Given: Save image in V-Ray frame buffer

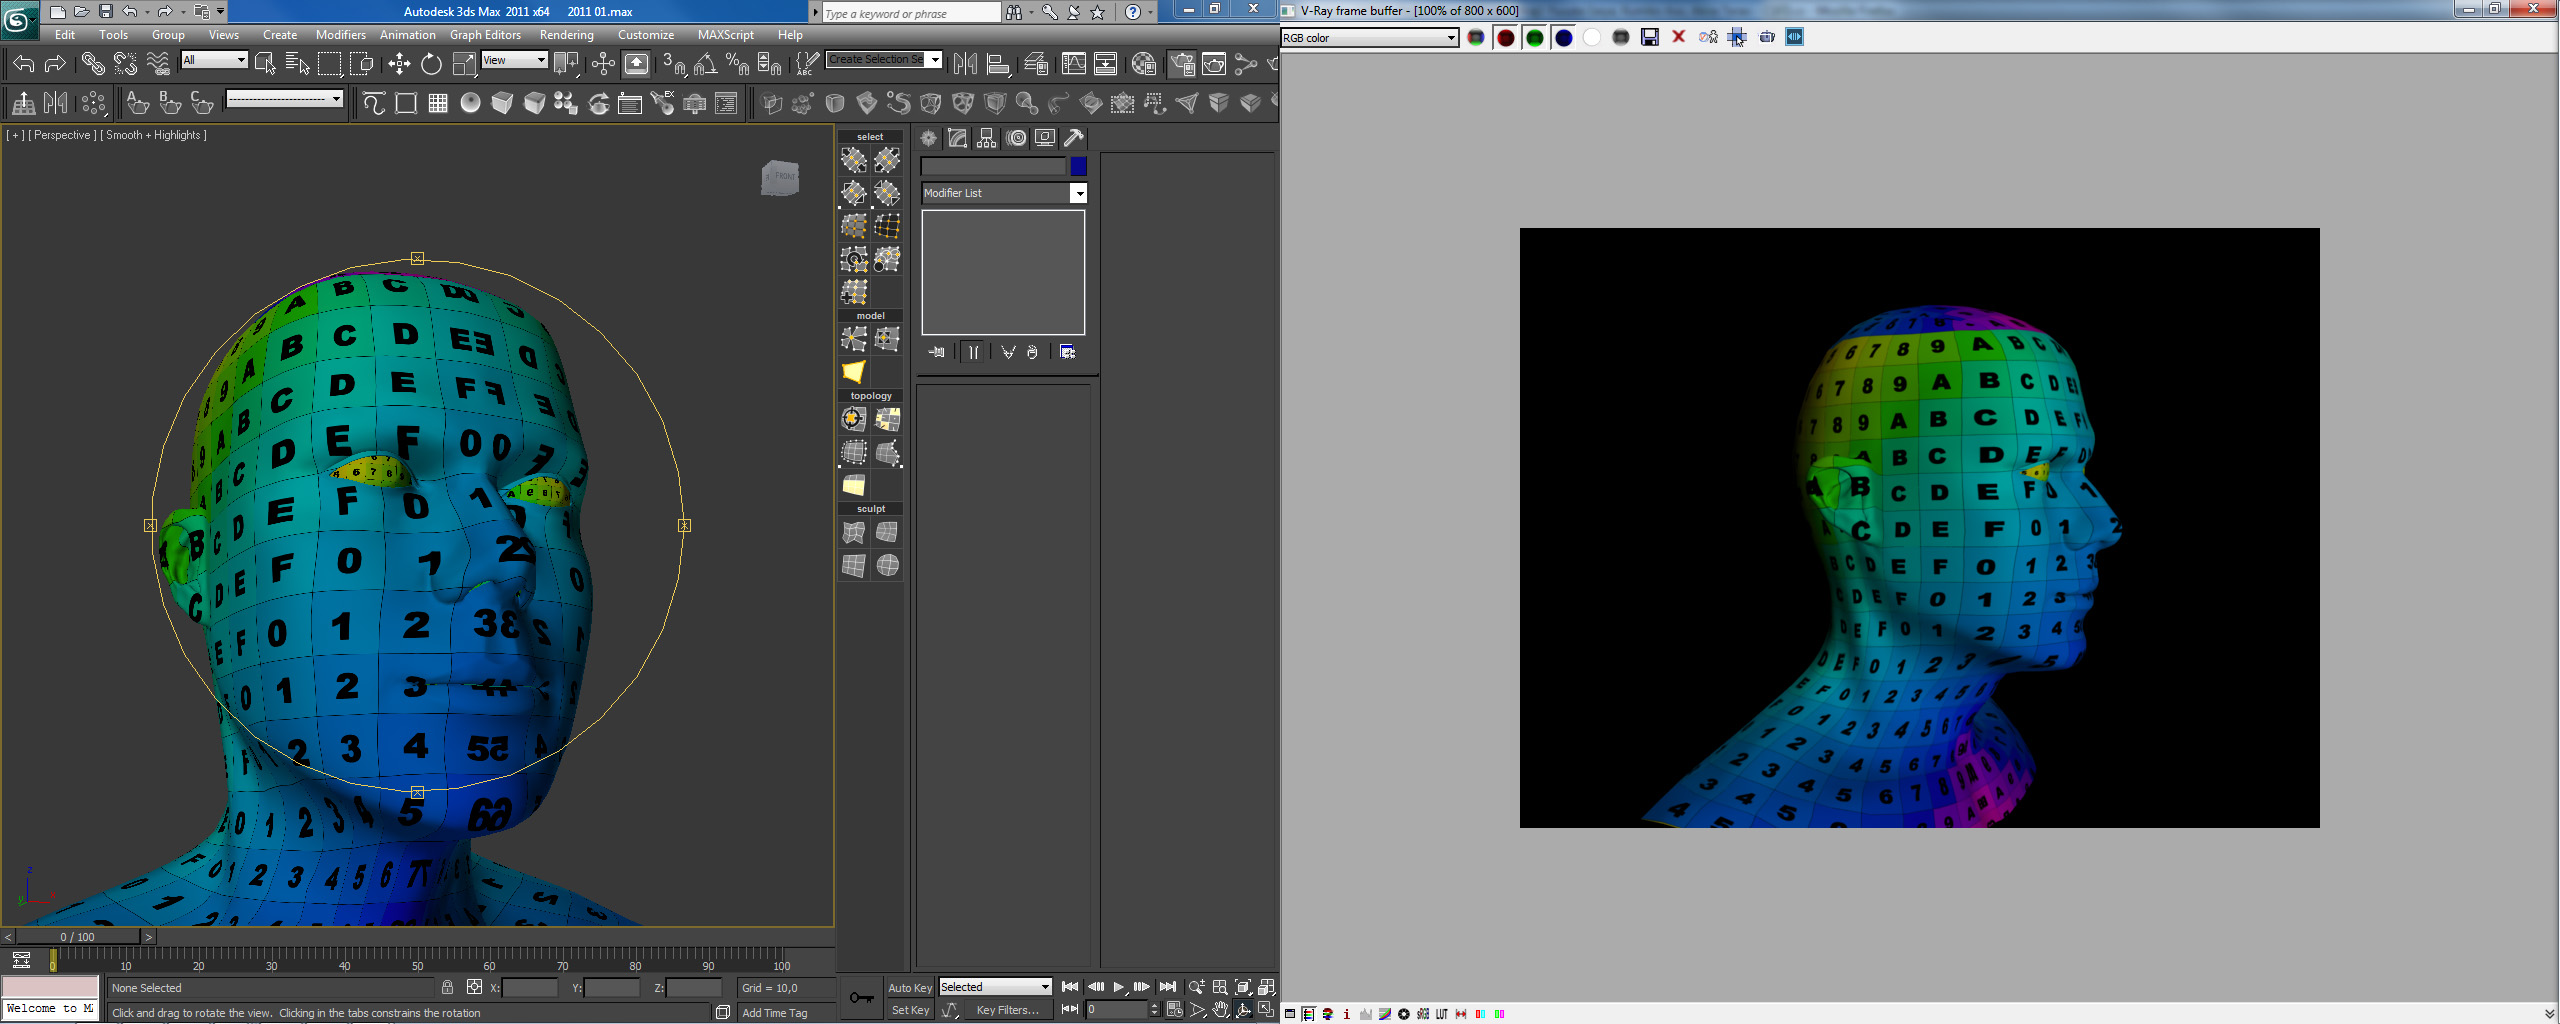Looking at the screenshot, I should 1650,37.
